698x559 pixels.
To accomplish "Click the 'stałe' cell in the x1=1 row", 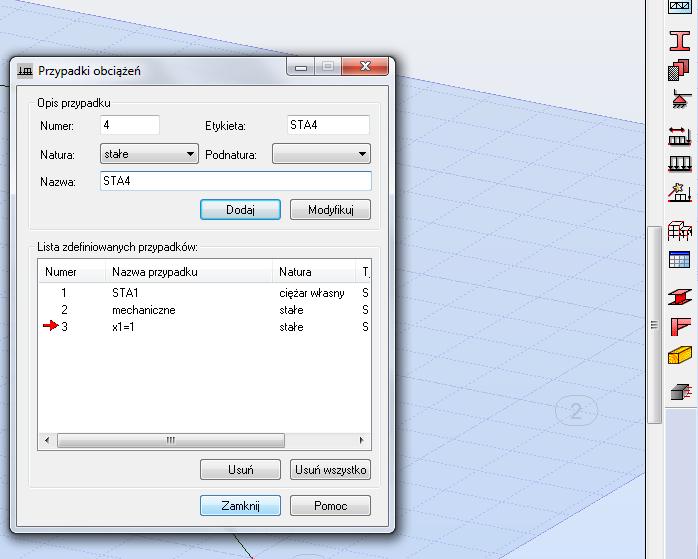I will pyautogui.click(x=291, y=327).
